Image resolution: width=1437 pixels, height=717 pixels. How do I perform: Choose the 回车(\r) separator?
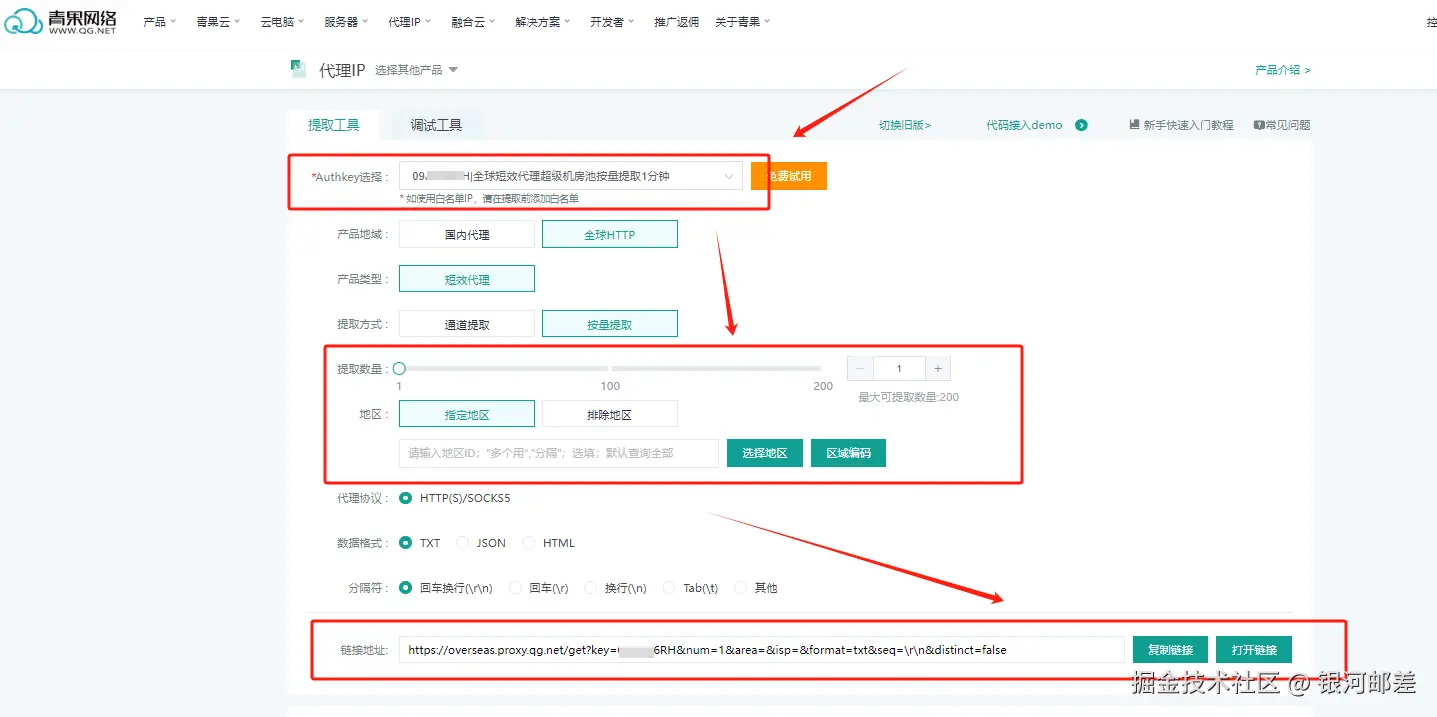click(516, 588)
